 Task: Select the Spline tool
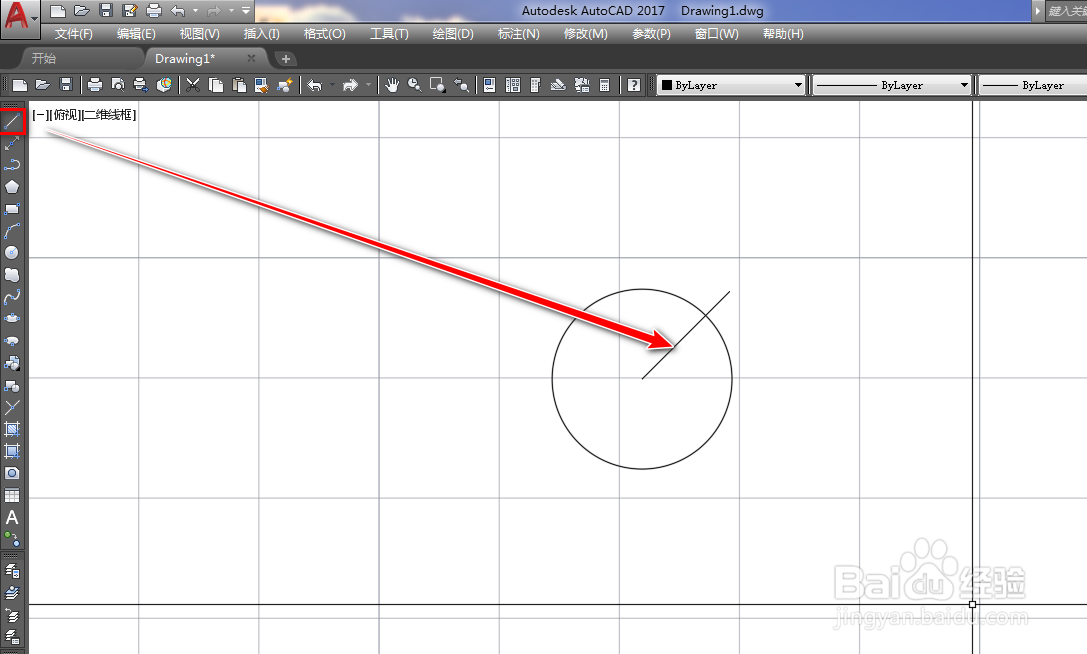[x=12, y=297]
